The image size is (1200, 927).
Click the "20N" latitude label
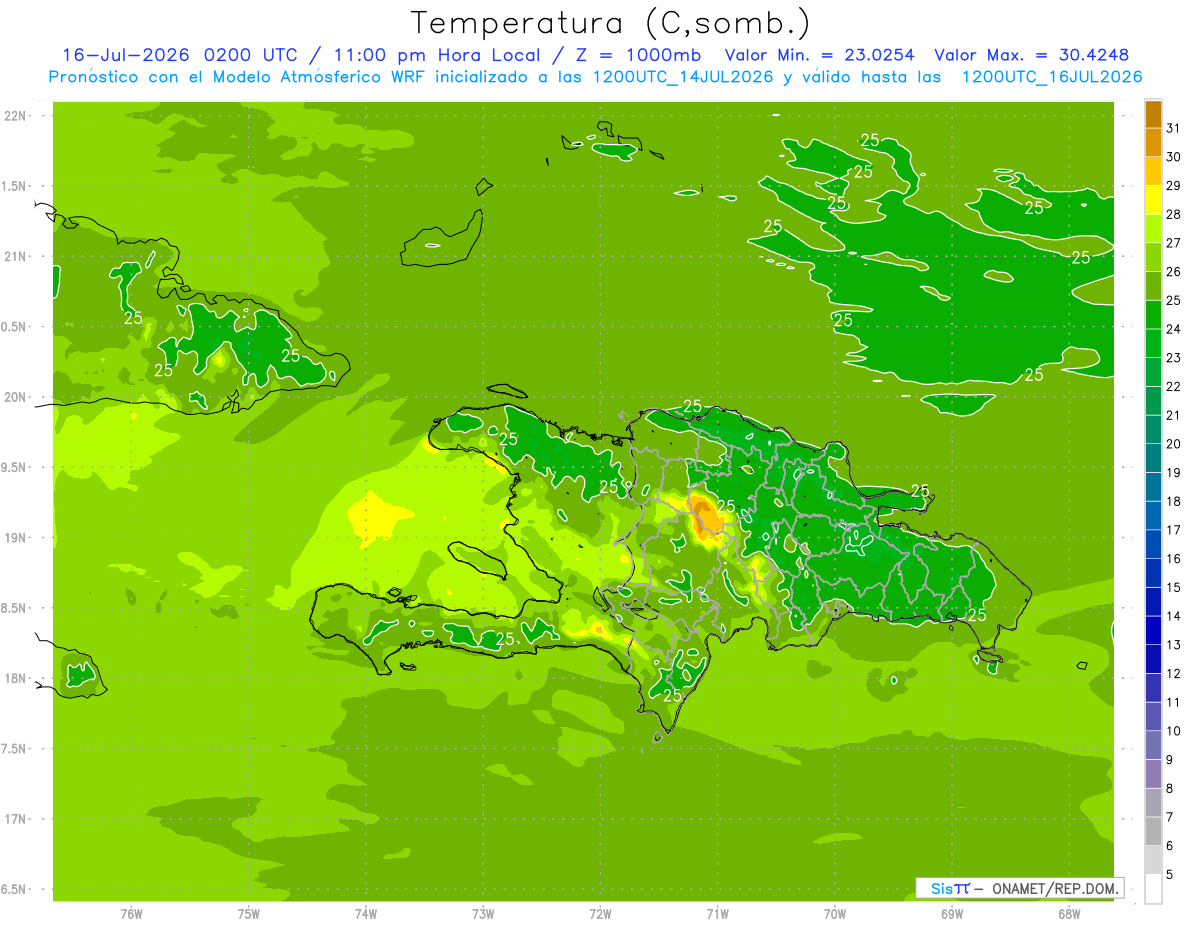[x=16, y=397]
